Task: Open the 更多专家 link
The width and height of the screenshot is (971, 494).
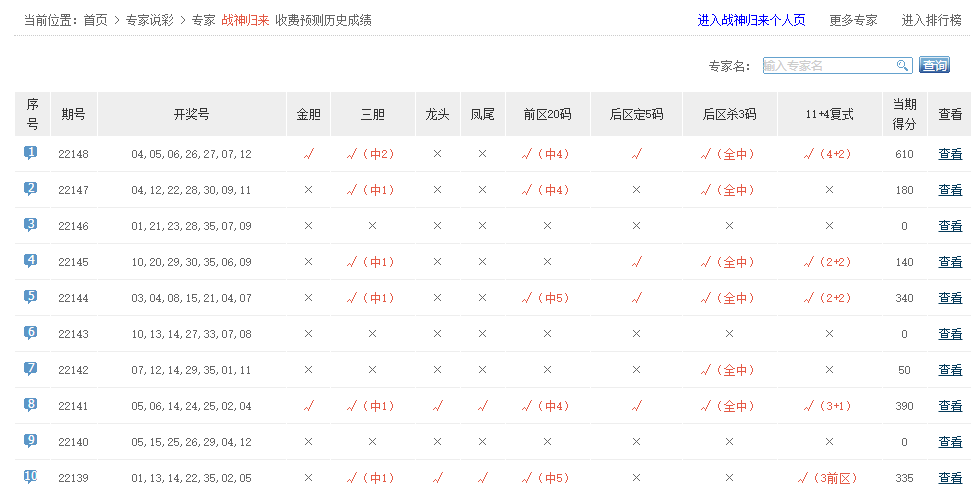Action: (853, 20)
